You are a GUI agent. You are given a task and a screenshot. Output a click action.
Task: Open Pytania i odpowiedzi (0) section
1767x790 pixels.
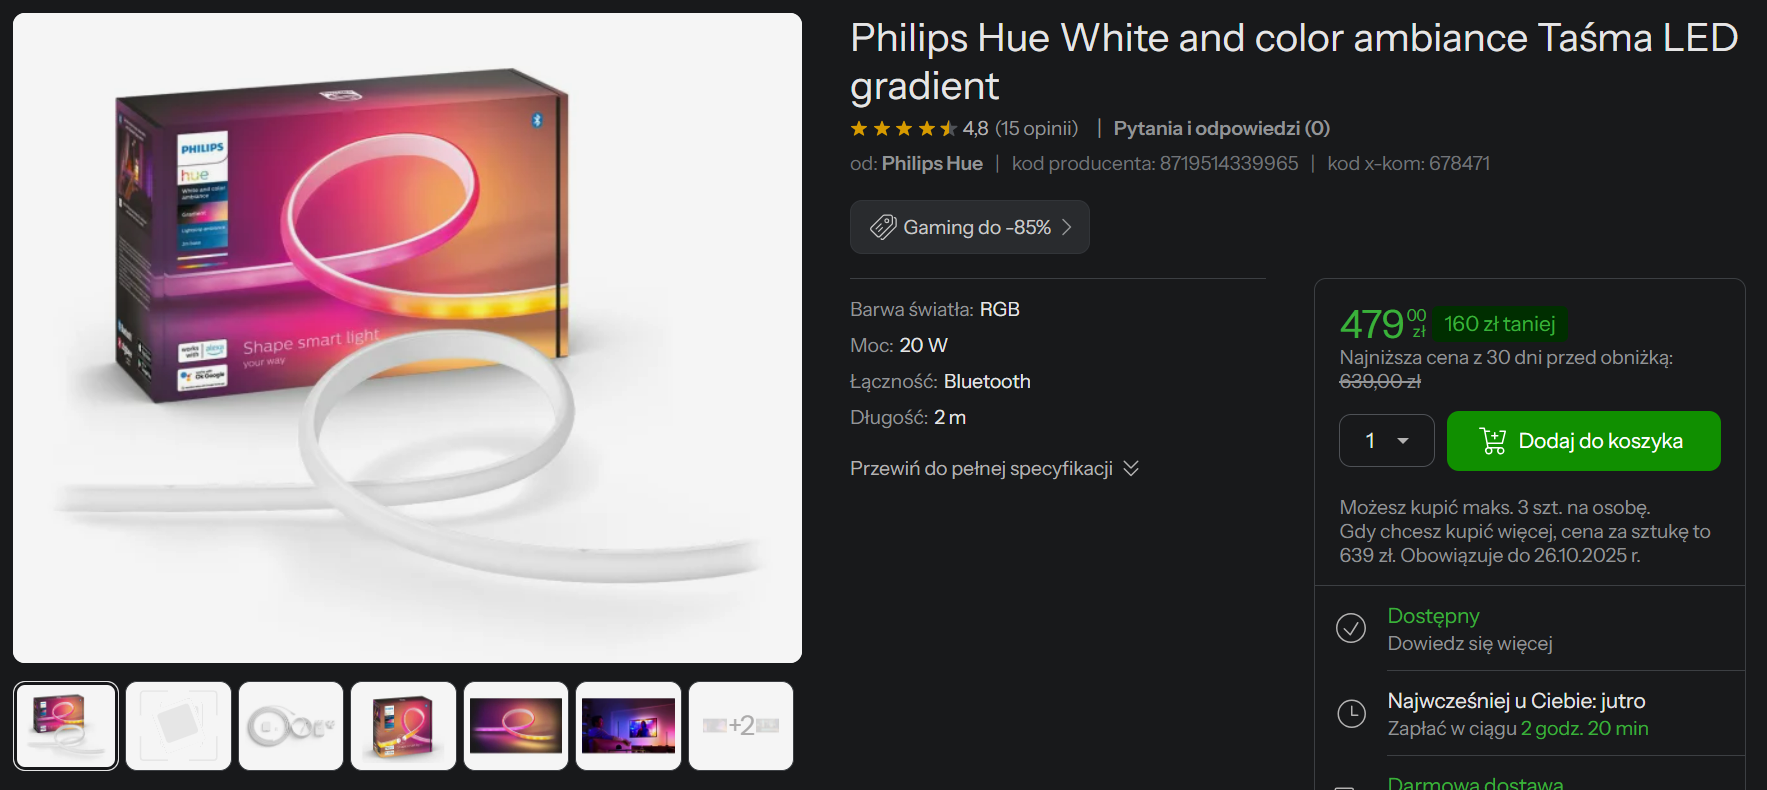tap(1221, 128)
